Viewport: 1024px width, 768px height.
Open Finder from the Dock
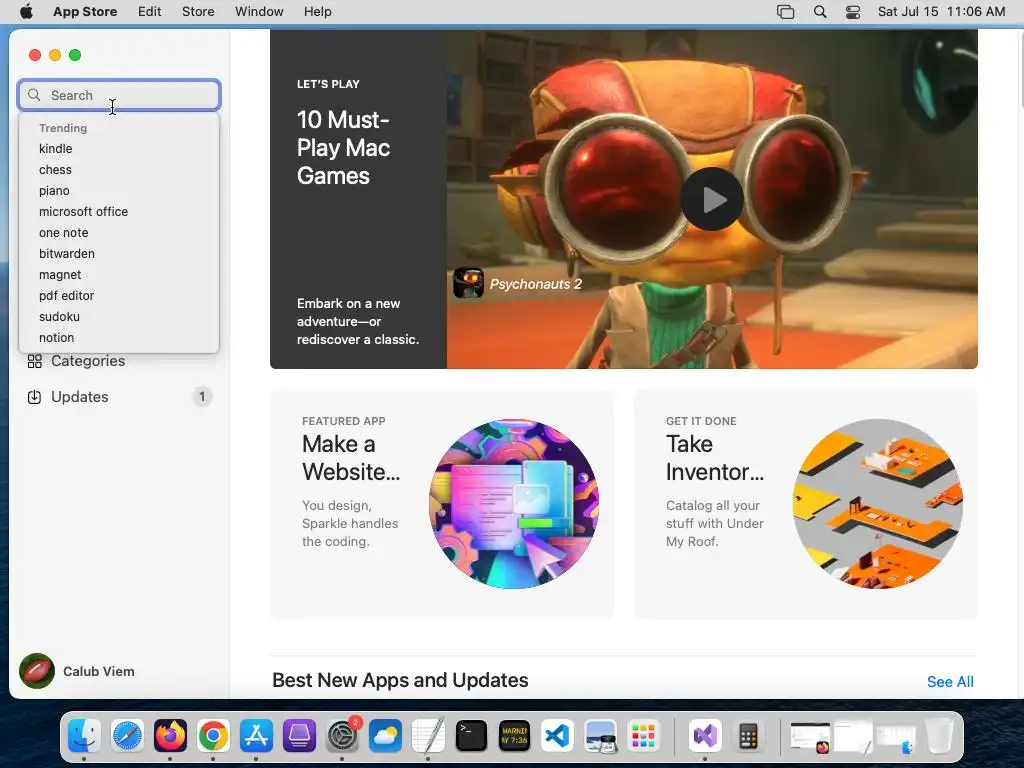84,736
